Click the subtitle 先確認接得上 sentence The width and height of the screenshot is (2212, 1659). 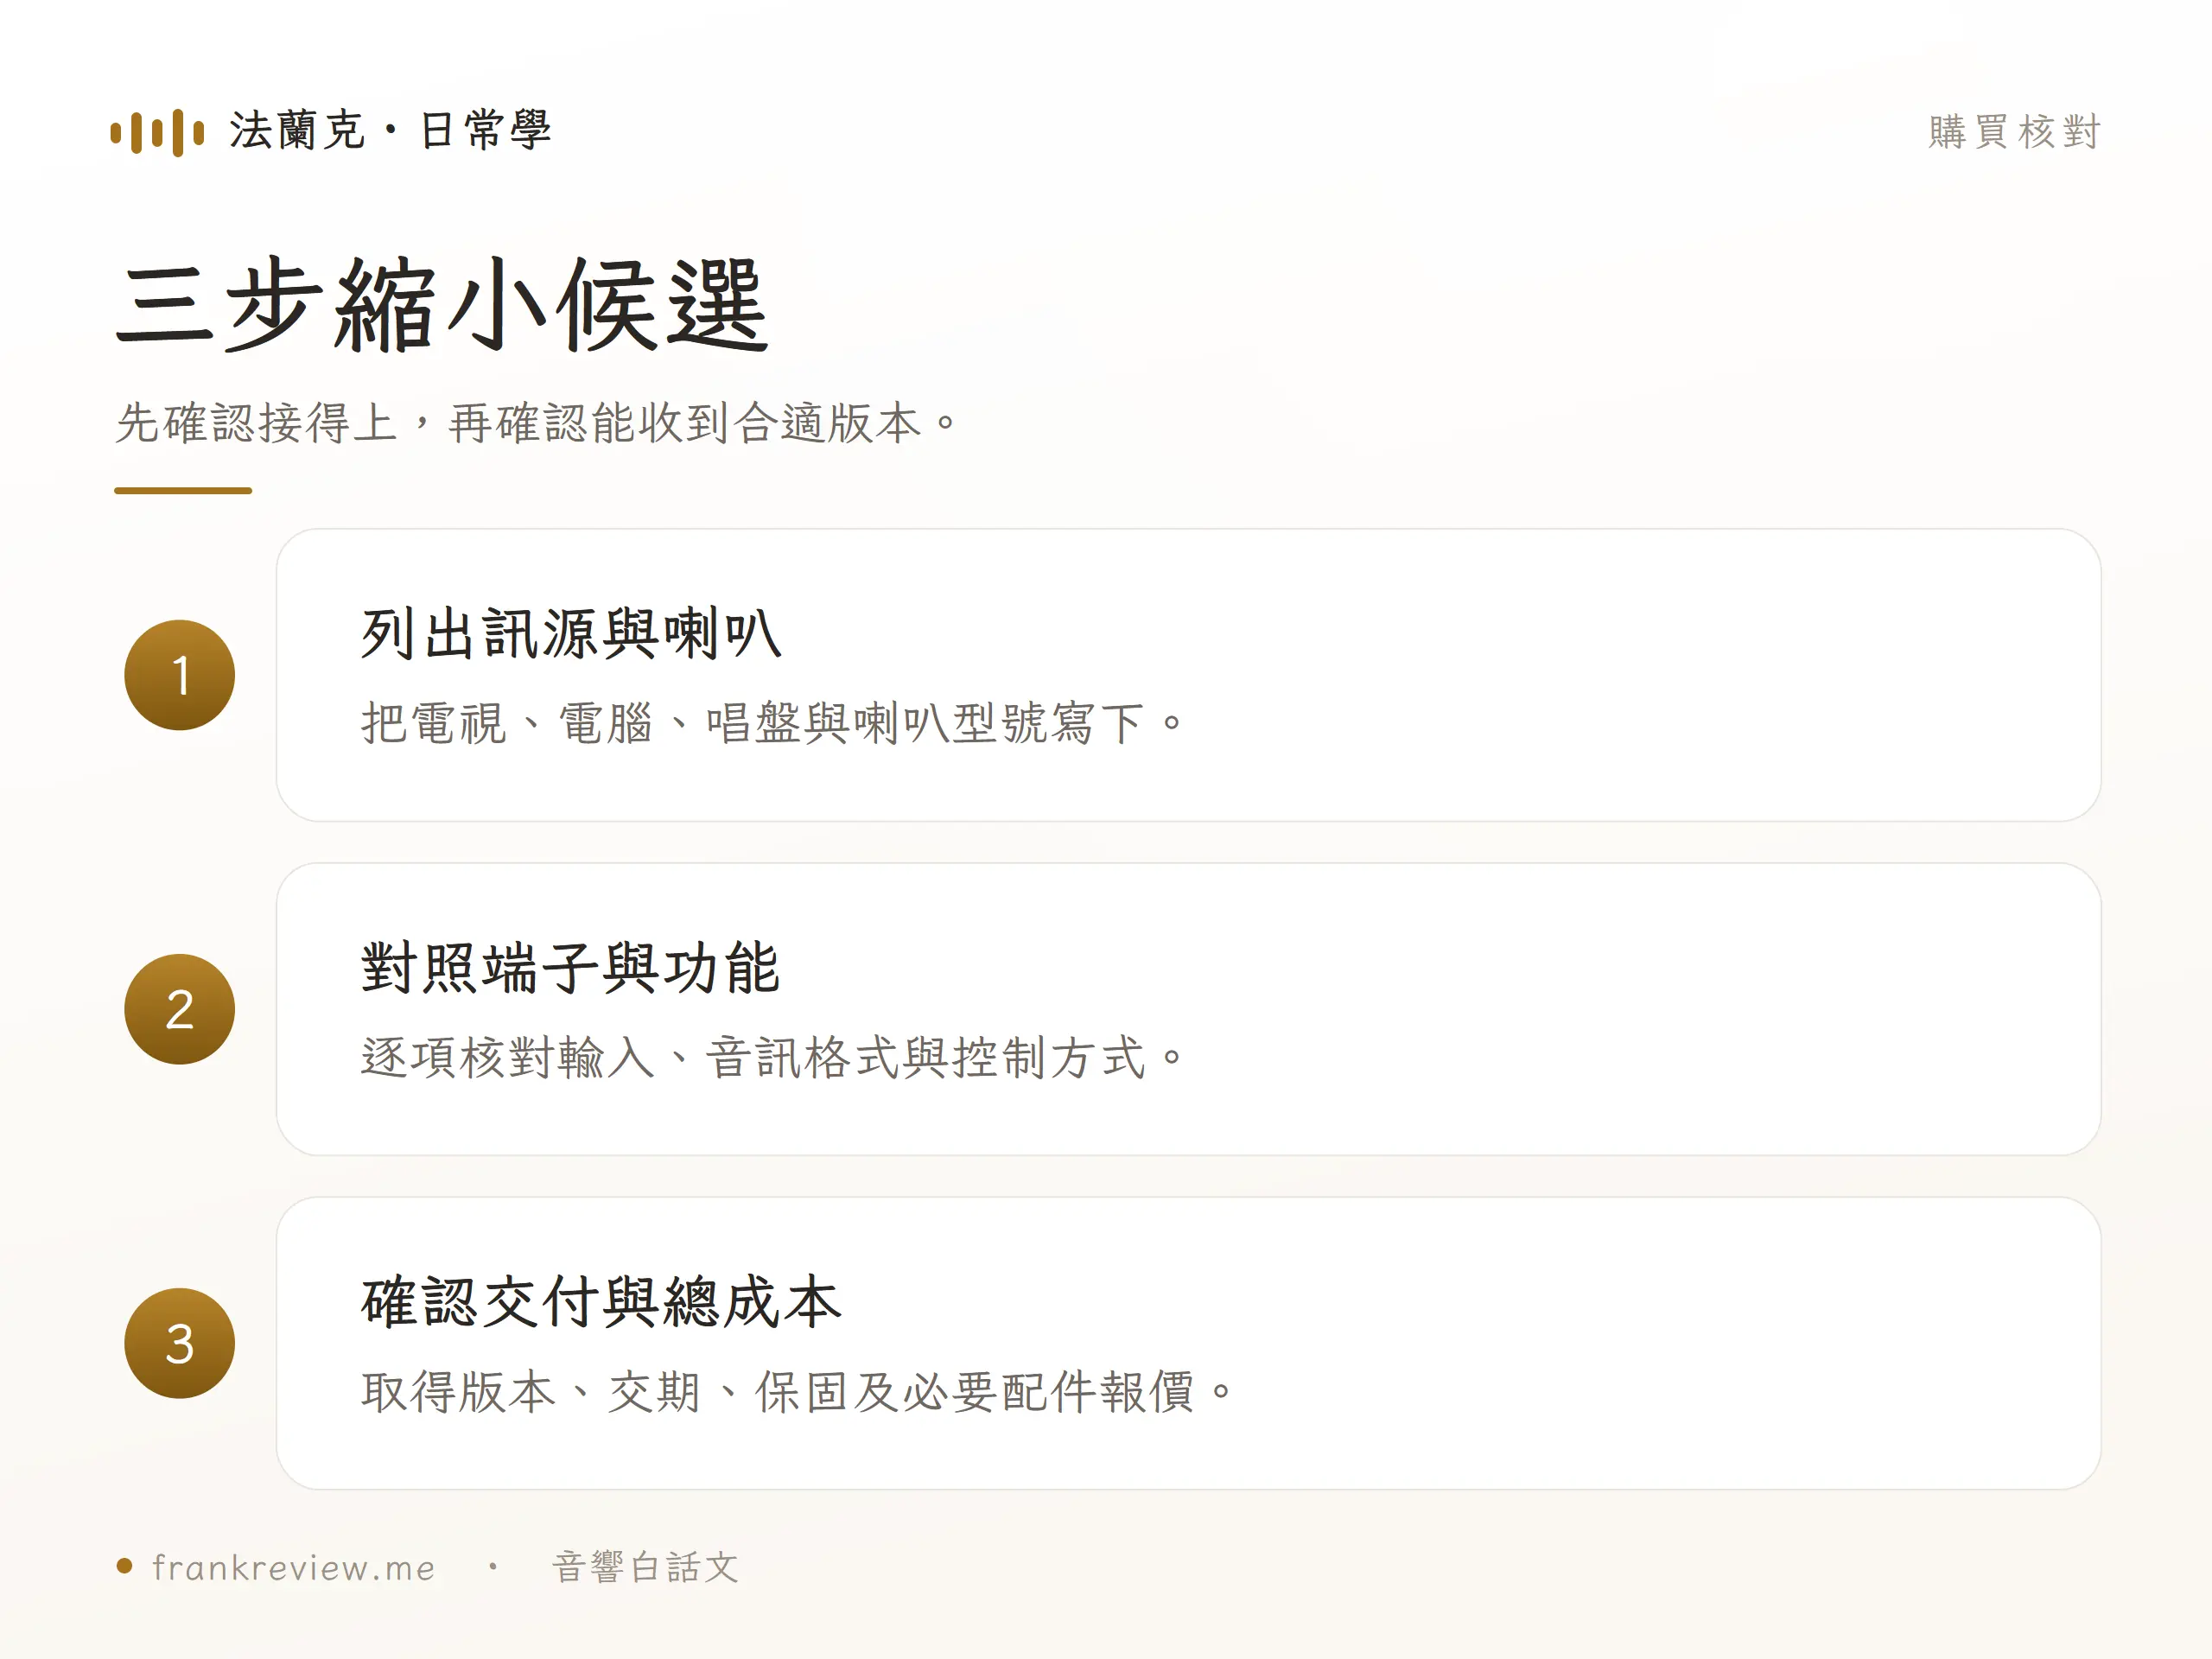(x=537, y=422)
